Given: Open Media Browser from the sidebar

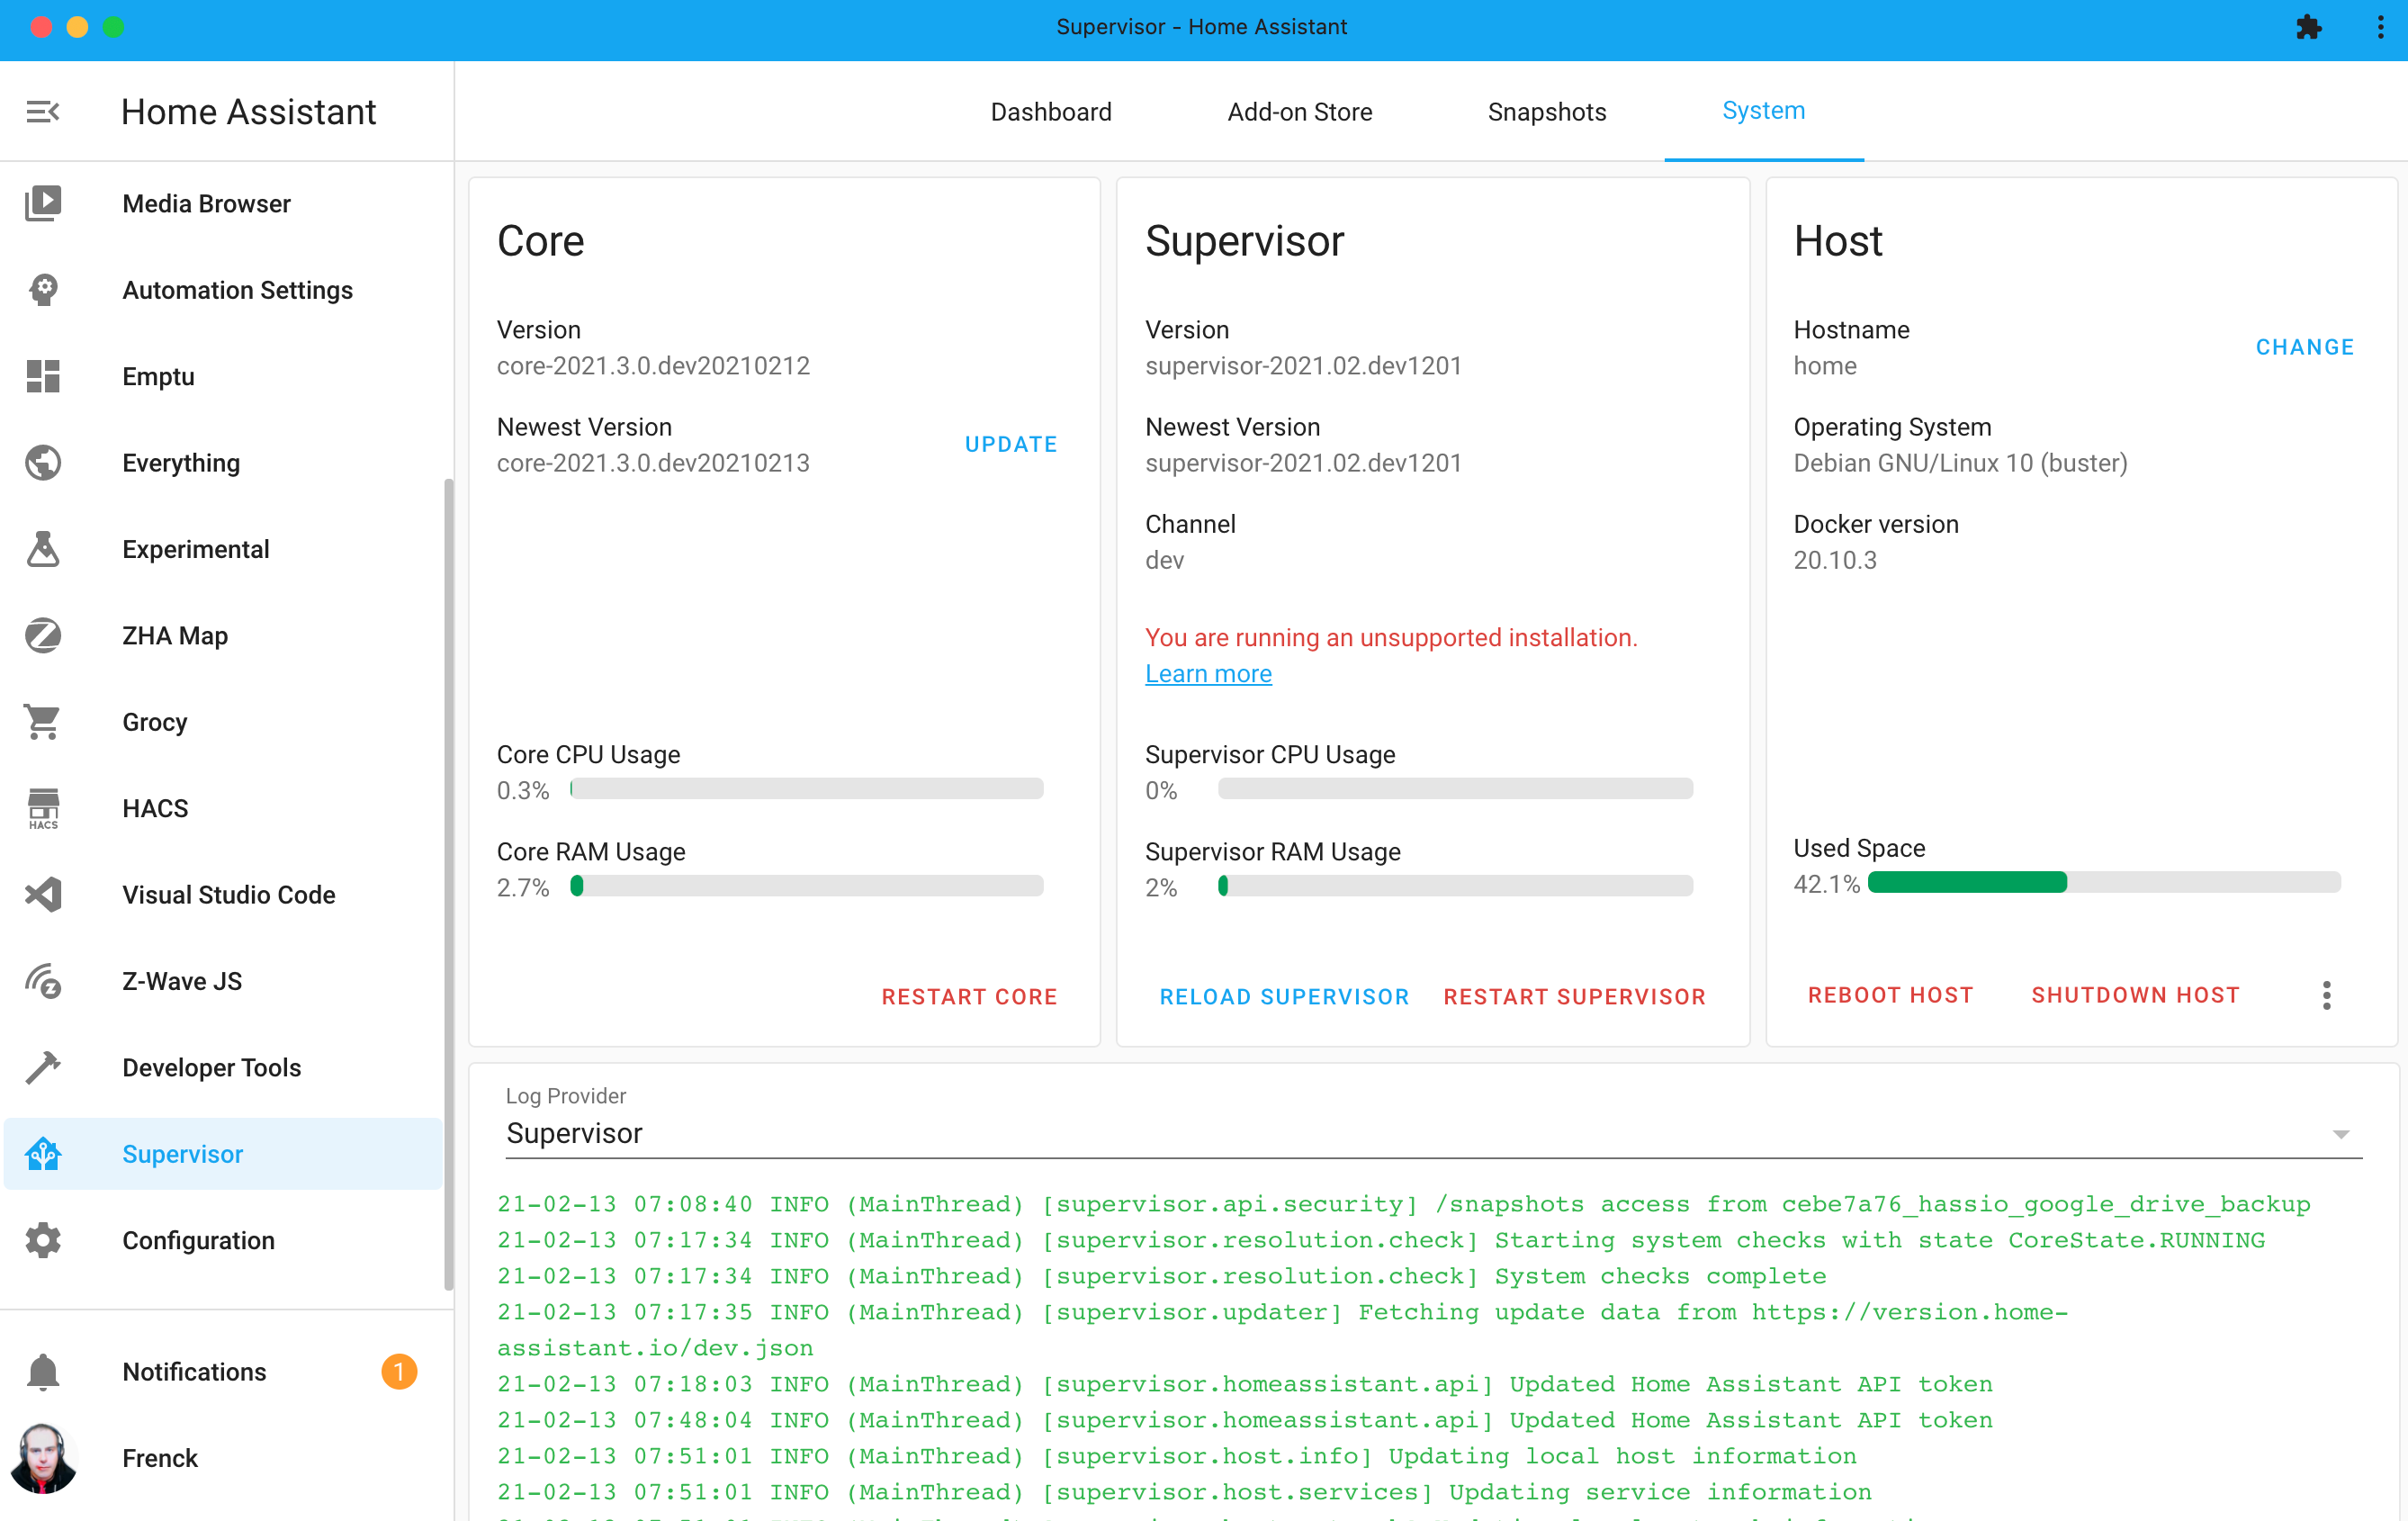Looking at the screenshot, I should coord(206,203).
